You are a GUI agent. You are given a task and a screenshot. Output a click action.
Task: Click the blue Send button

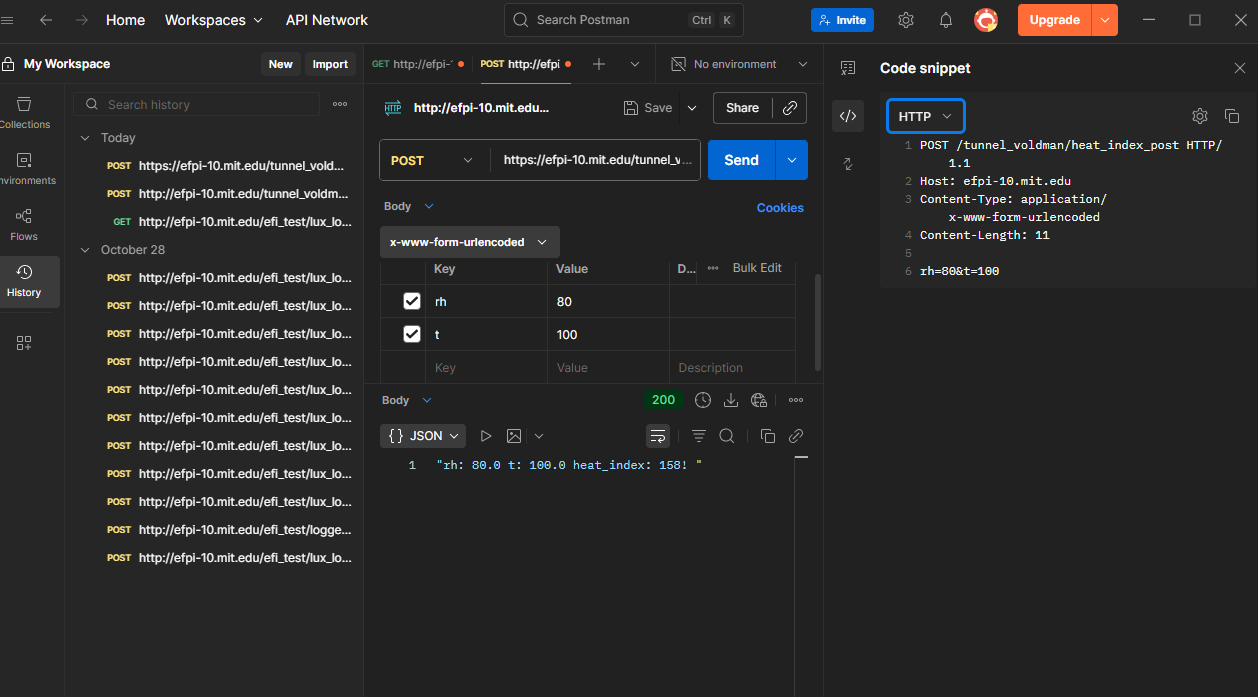click(x=741, y=160)
